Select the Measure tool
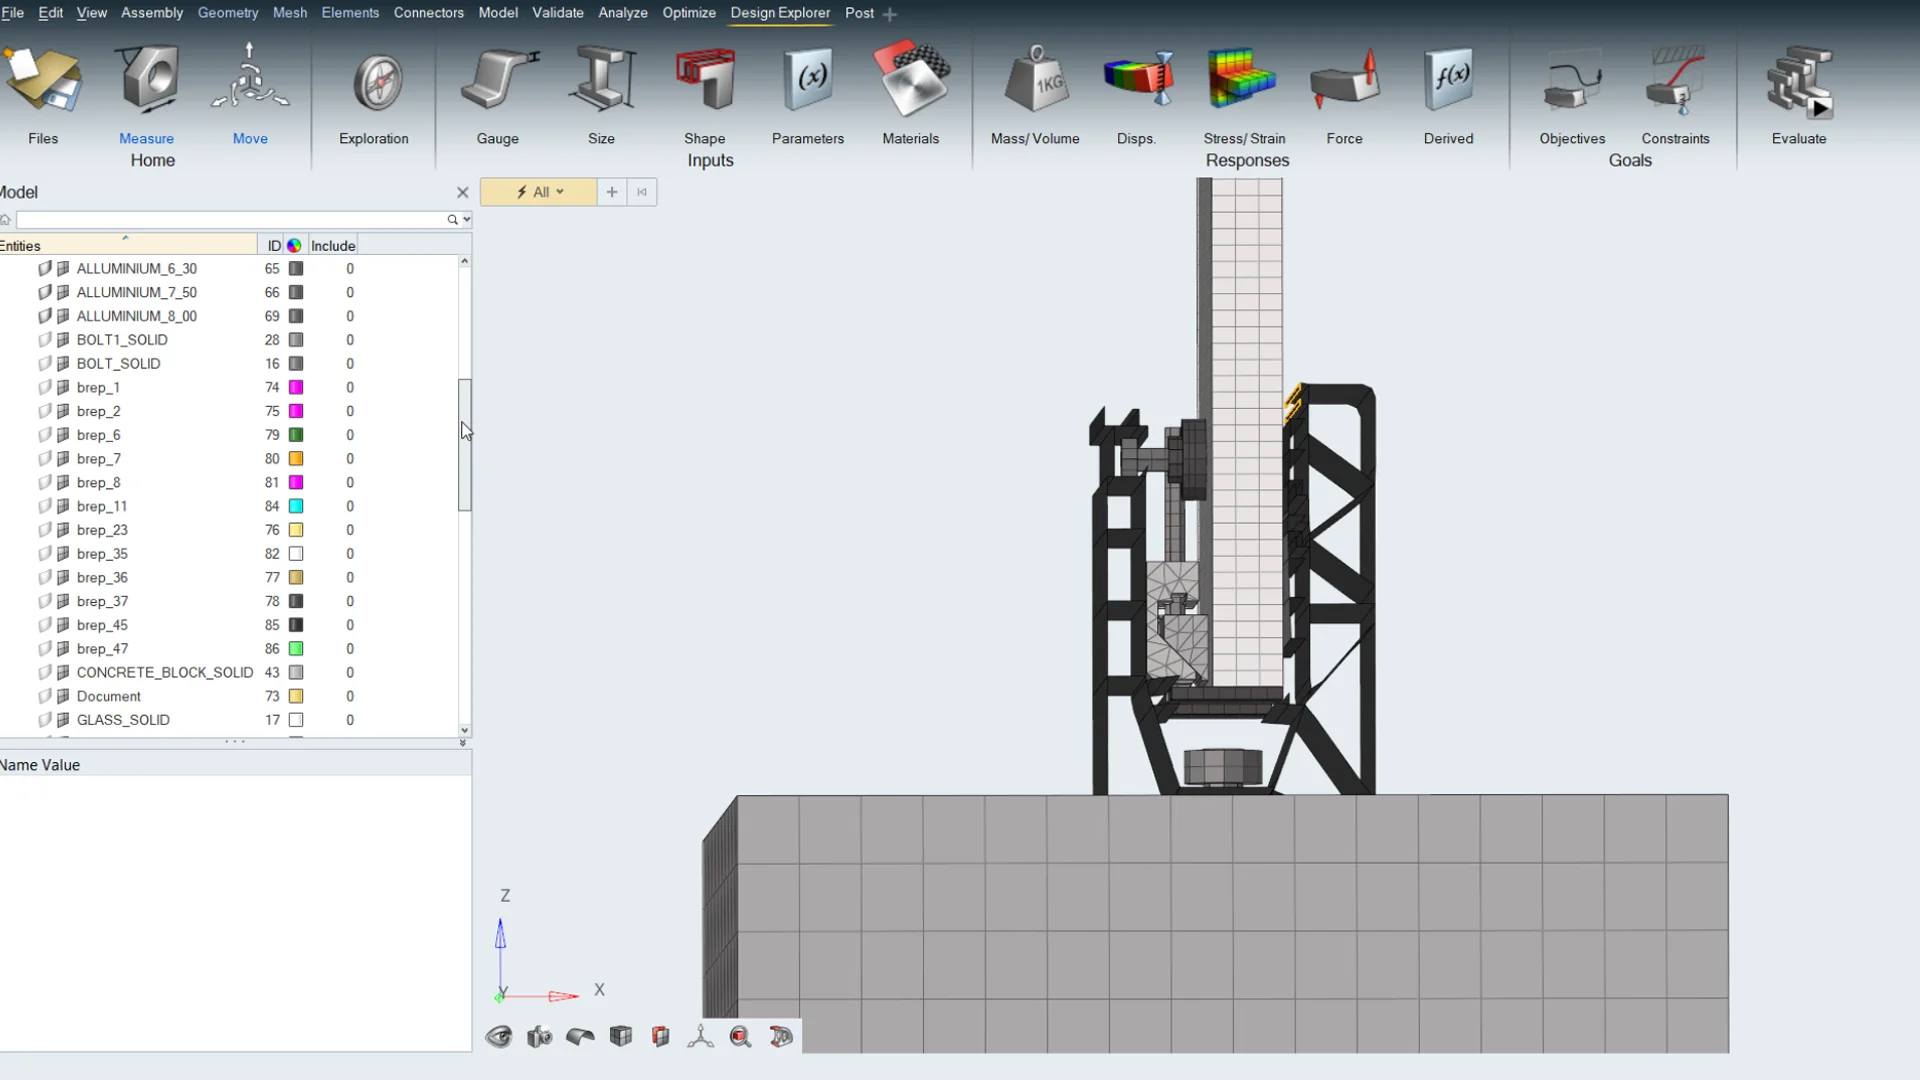The image size is (1920, 1080). click(x=148, y=80)
